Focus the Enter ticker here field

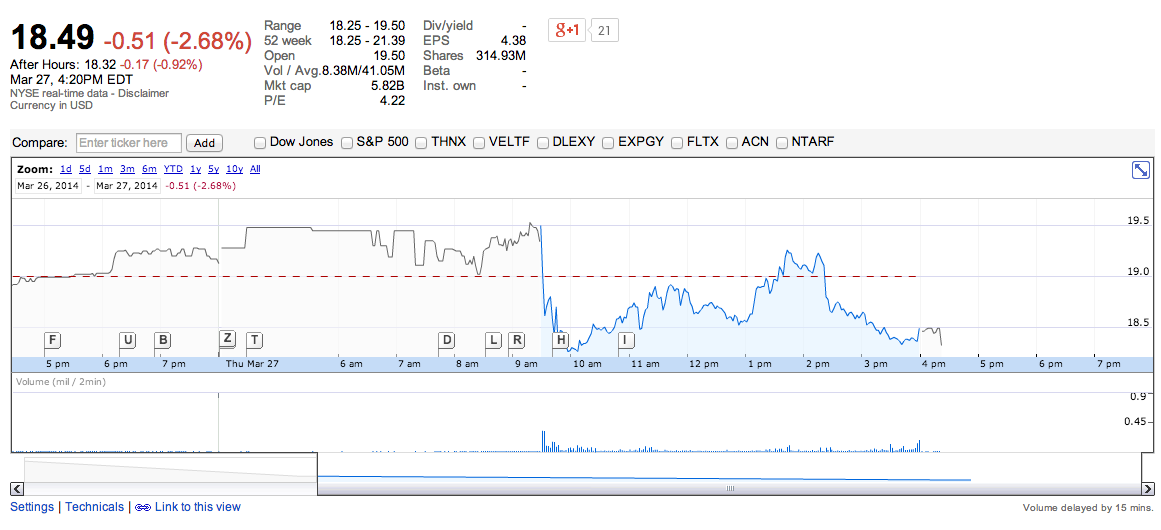point(129,143)
